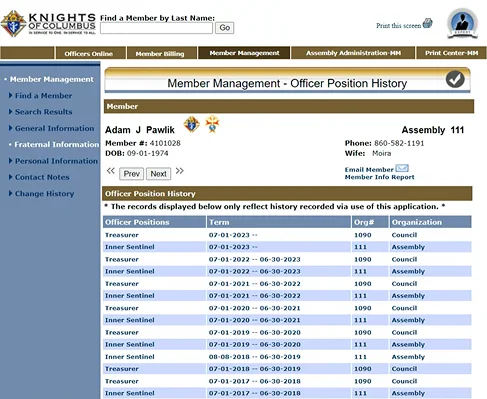This screenshot has width=487, height=399.
Task: Click the Prev button
Action: pos(132,174)
